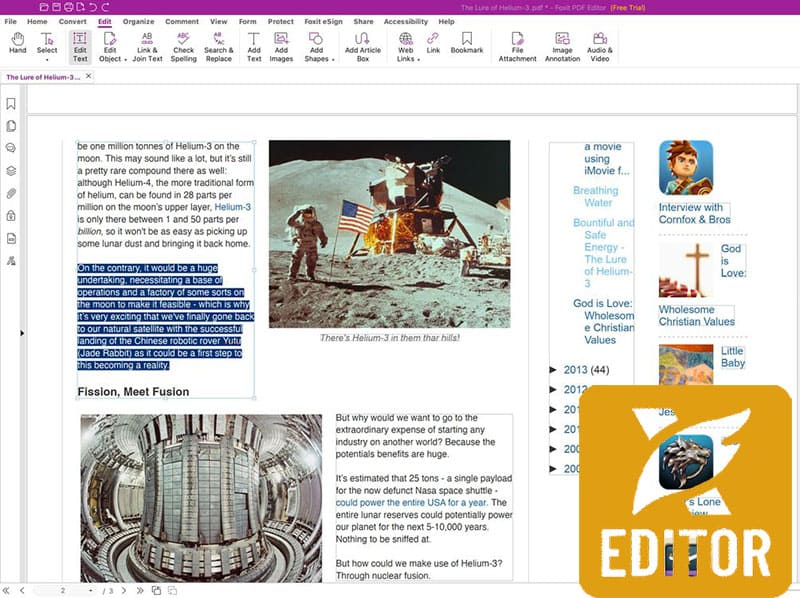Screen dimensions: 800x598
Task: Open the Comment tab
Action: point(182,21)
